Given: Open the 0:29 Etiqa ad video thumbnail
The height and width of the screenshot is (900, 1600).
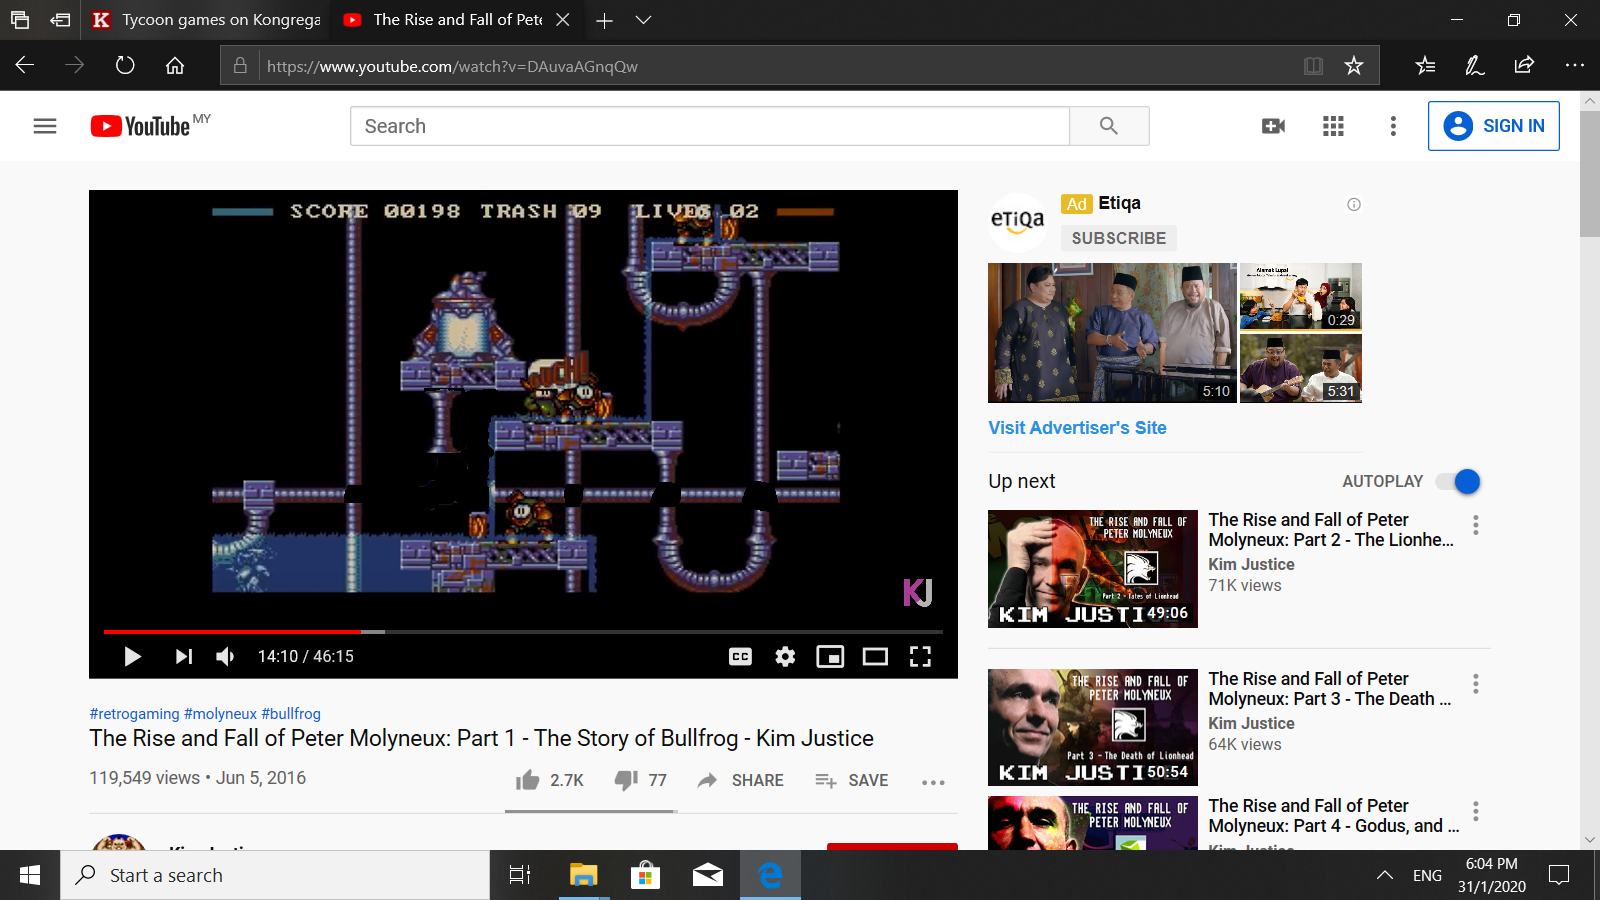Looking at the screenshot, I should (1301, 297).
